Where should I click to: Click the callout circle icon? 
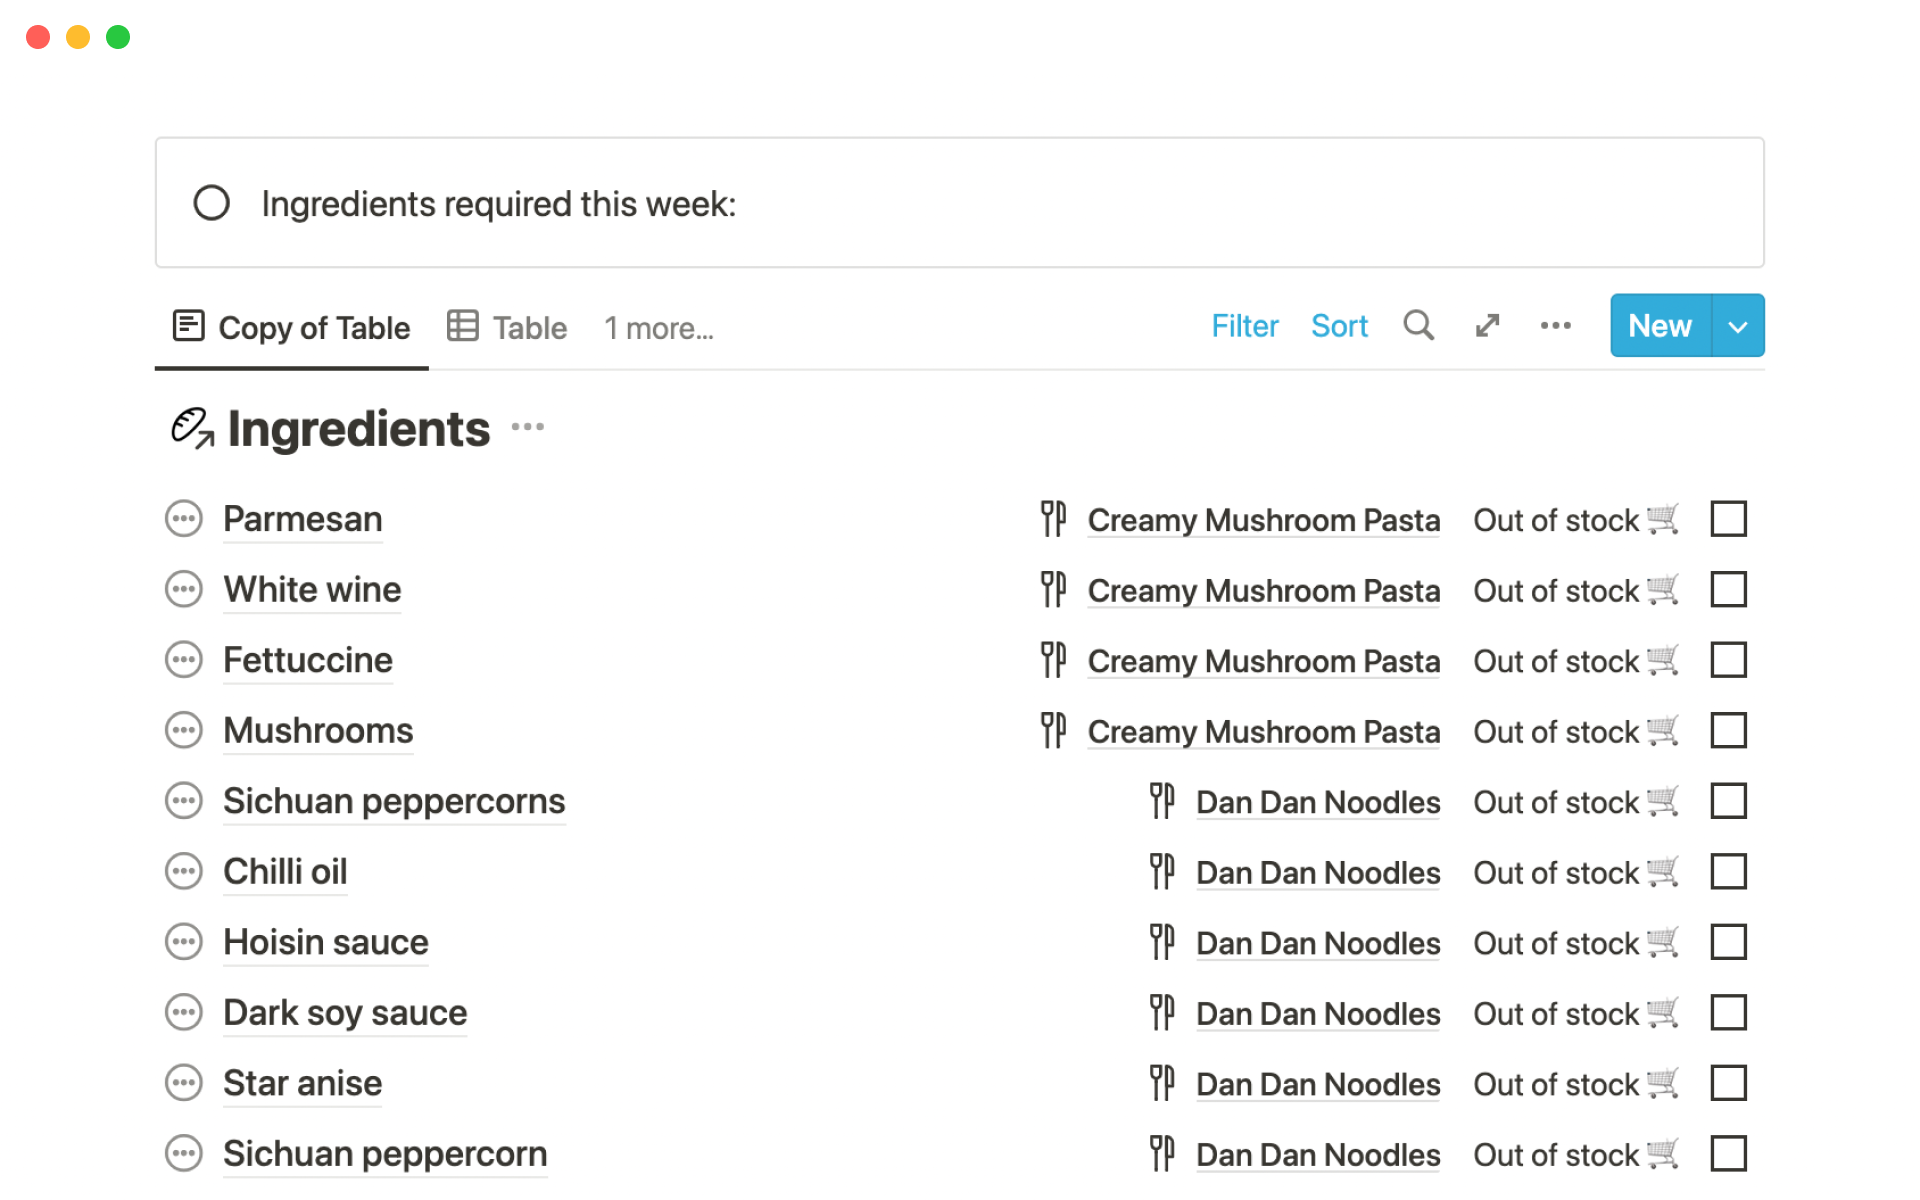(x=212, y=203)
